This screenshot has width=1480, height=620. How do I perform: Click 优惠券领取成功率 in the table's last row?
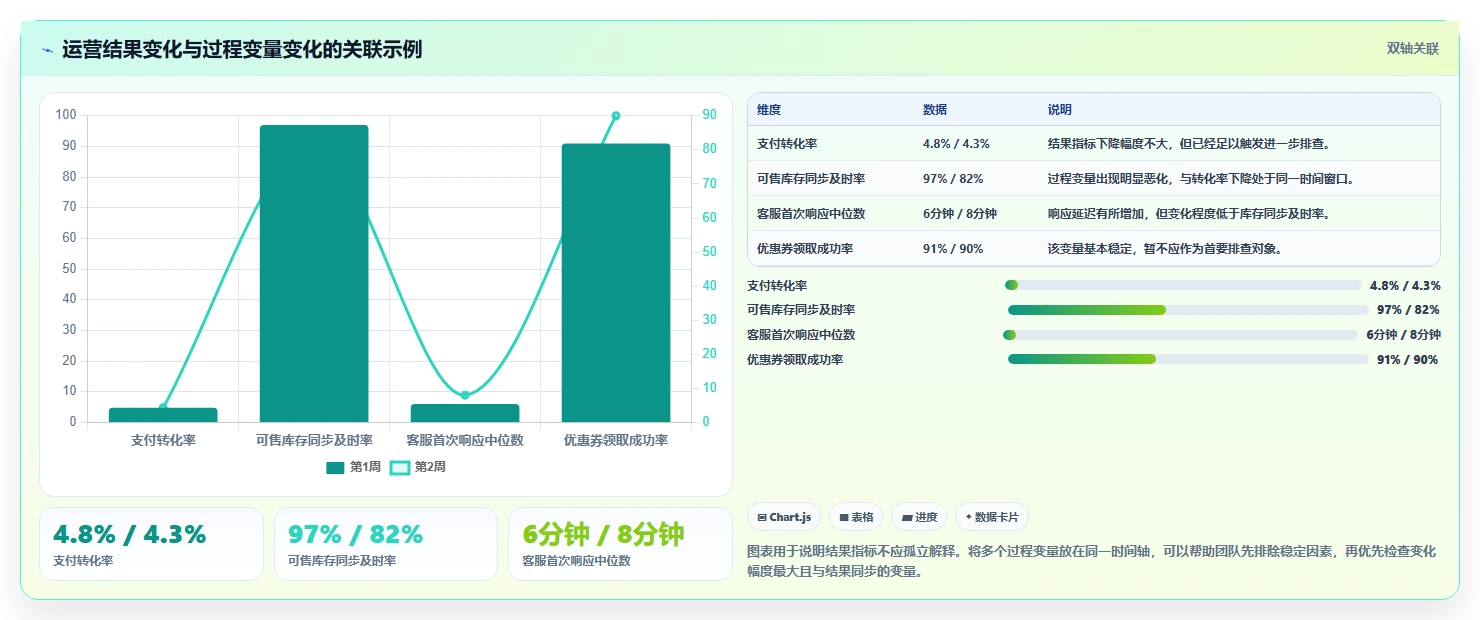point(805,249)
